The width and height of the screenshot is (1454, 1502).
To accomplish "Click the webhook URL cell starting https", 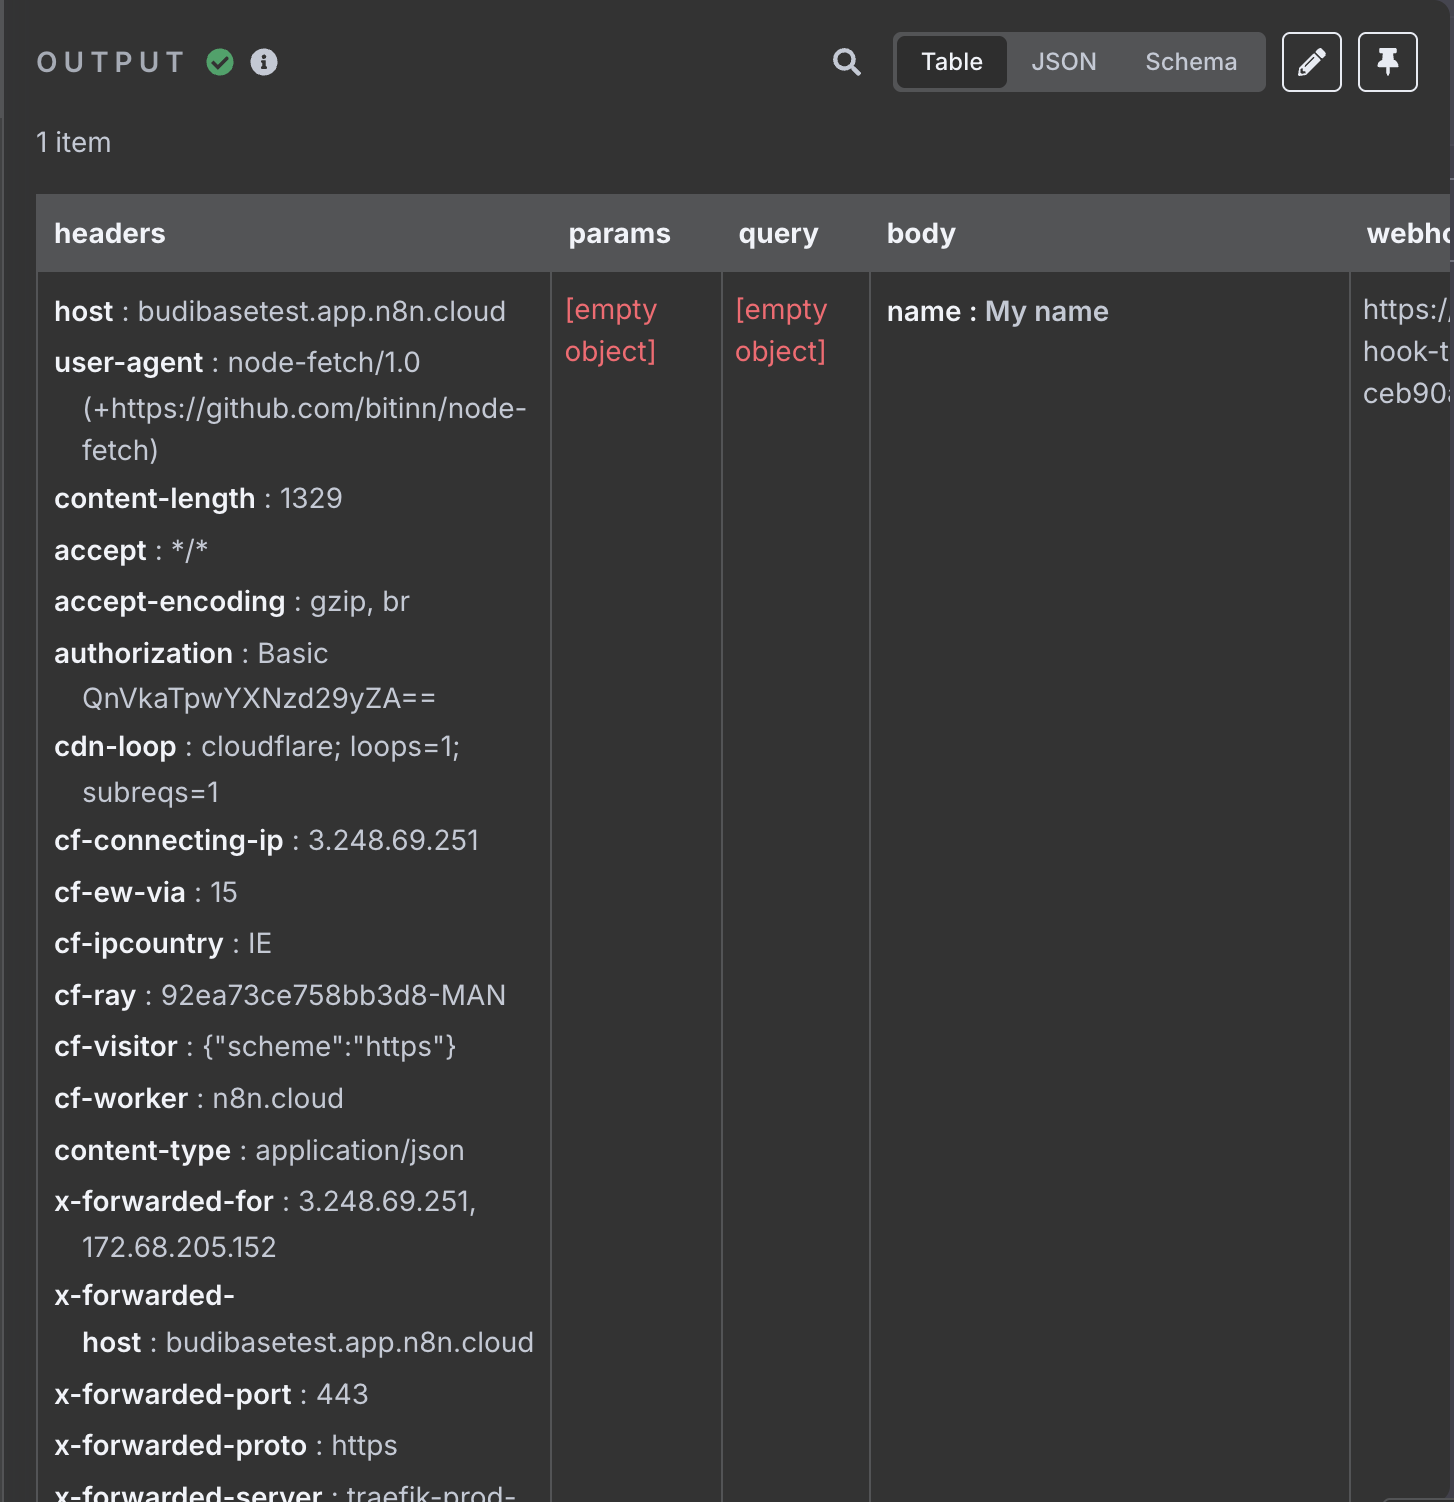I will pyautogui.click(x=1407, y=351).
